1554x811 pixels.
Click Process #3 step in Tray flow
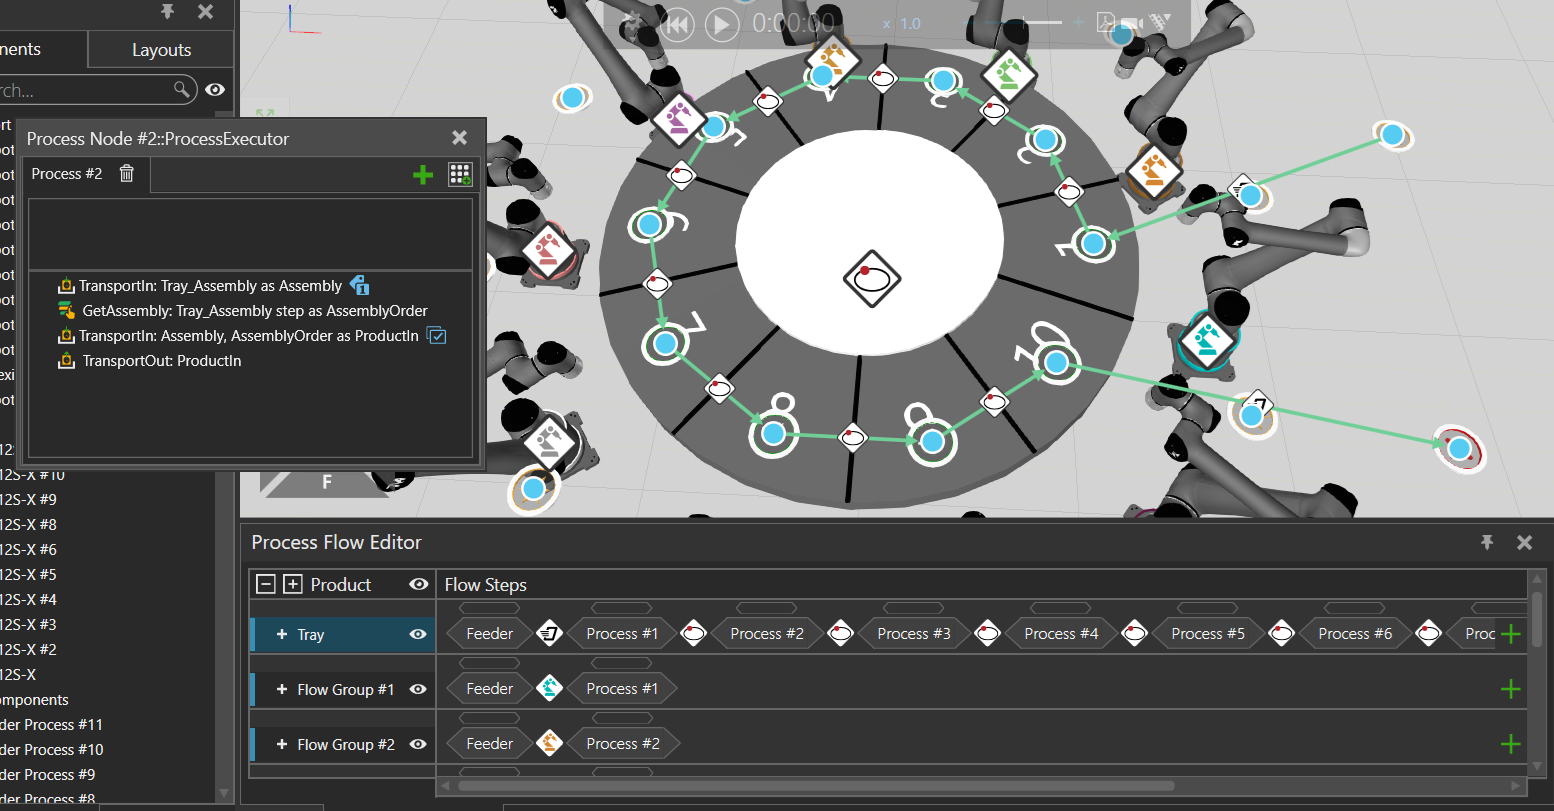(913, 633)
